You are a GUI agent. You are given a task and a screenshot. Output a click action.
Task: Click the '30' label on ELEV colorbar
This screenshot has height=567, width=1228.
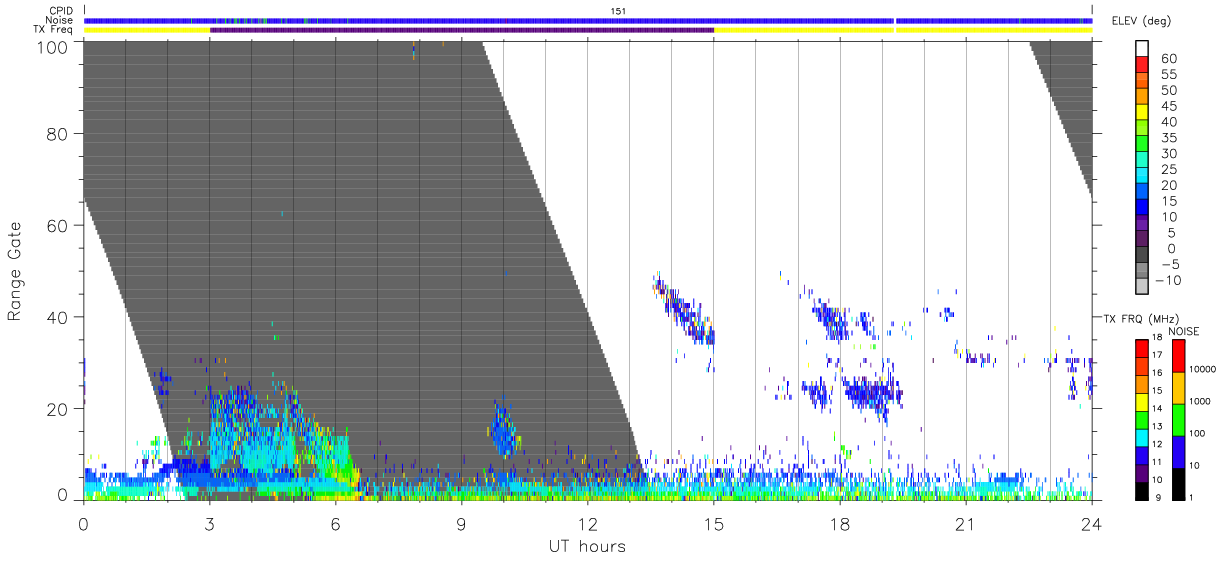click(x=1169, y=154)
